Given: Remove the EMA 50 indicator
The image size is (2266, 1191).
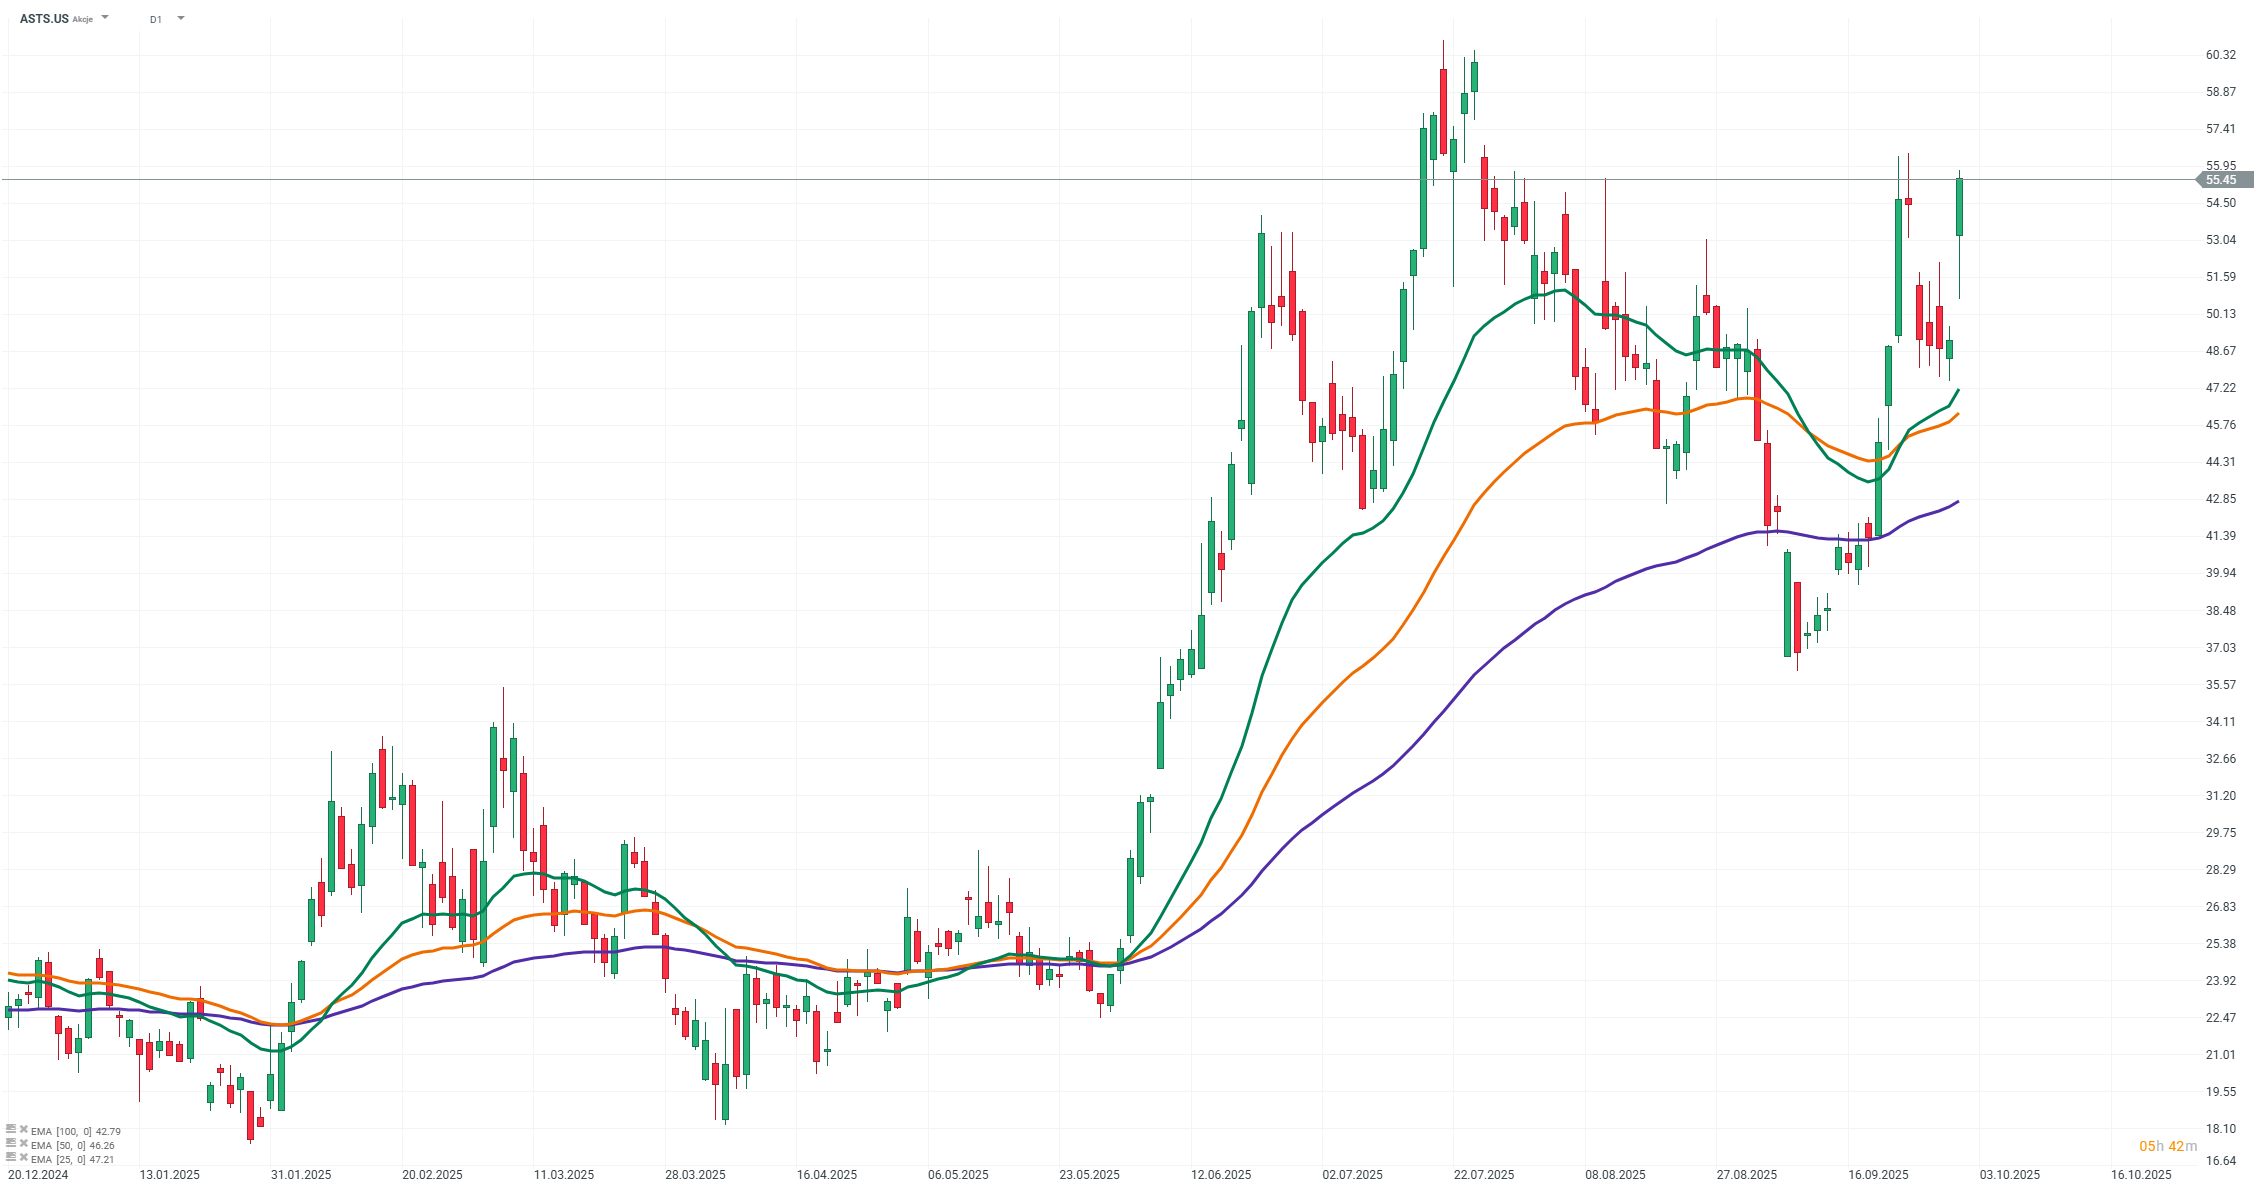Looking at the screenshot, I should pos(23,1144).
